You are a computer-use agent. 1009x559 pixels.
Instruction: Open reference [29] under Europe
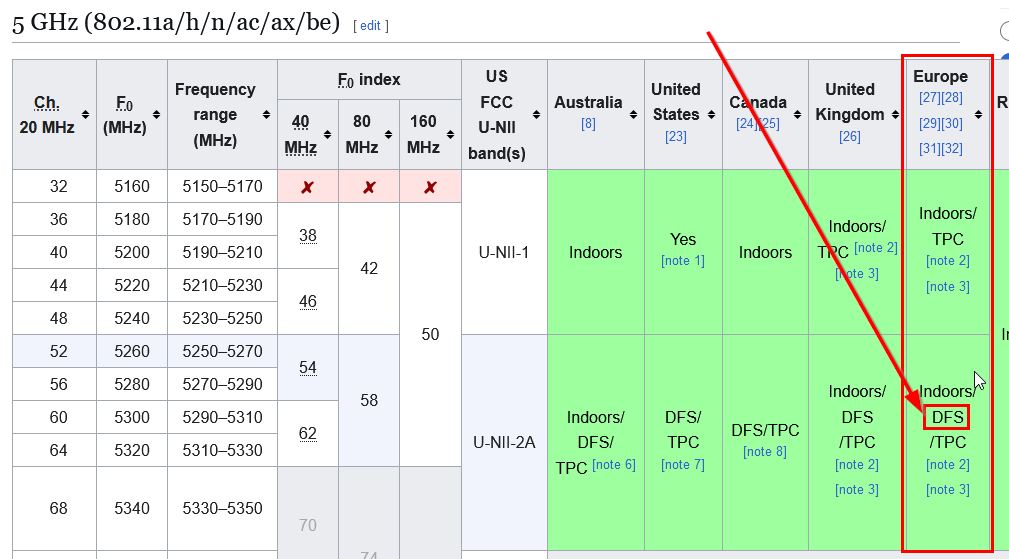(x=930, y=124)
